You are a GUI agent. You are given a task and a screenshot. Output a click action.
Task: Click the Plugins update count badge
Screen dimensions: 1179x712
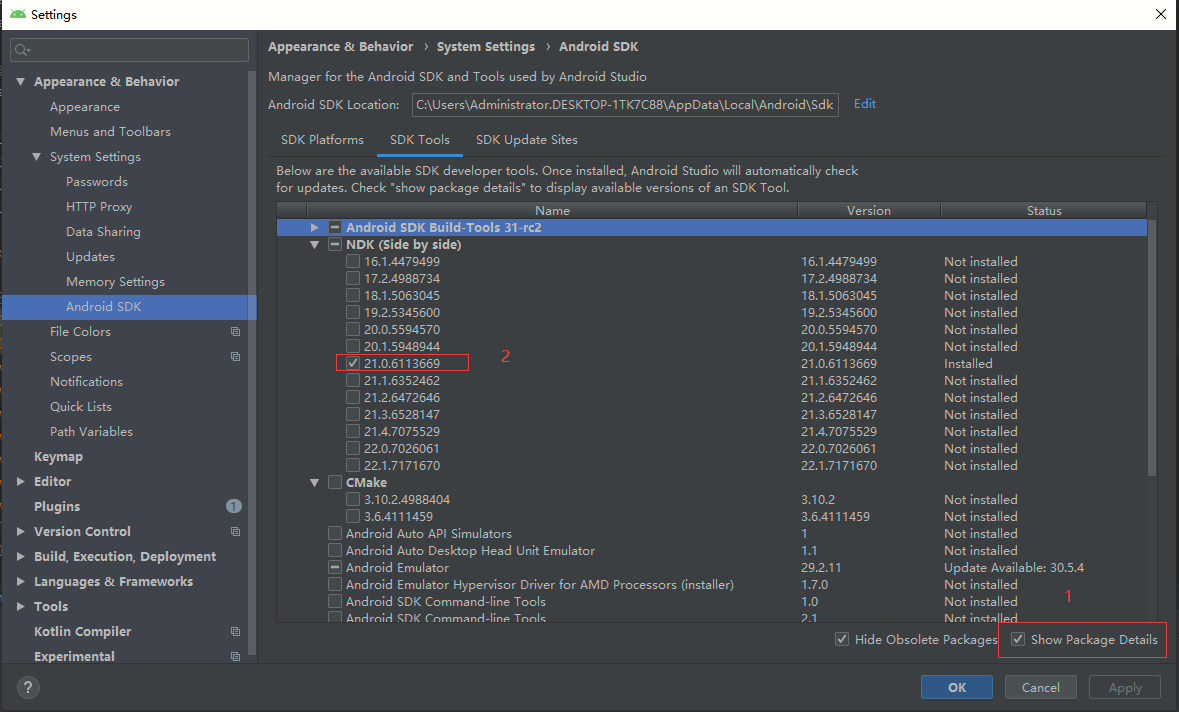[234, 506]
